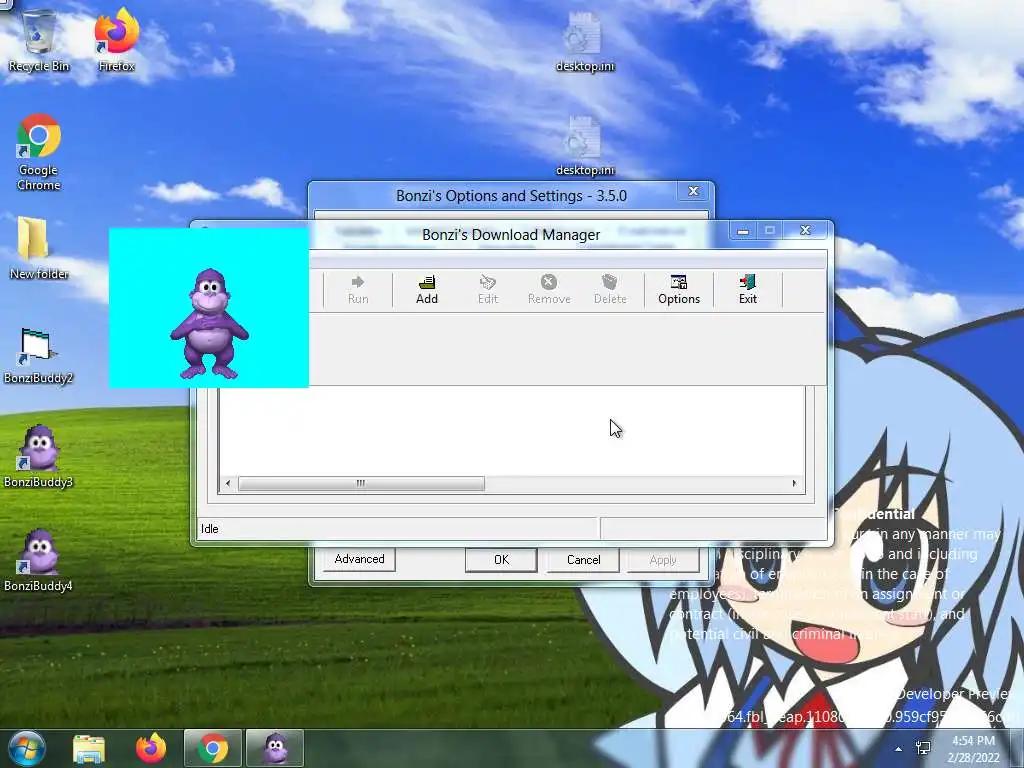Click Cancel in Bonzi's Options and Settings
This screenshot has width=1024, height=768.
(583, 560)
